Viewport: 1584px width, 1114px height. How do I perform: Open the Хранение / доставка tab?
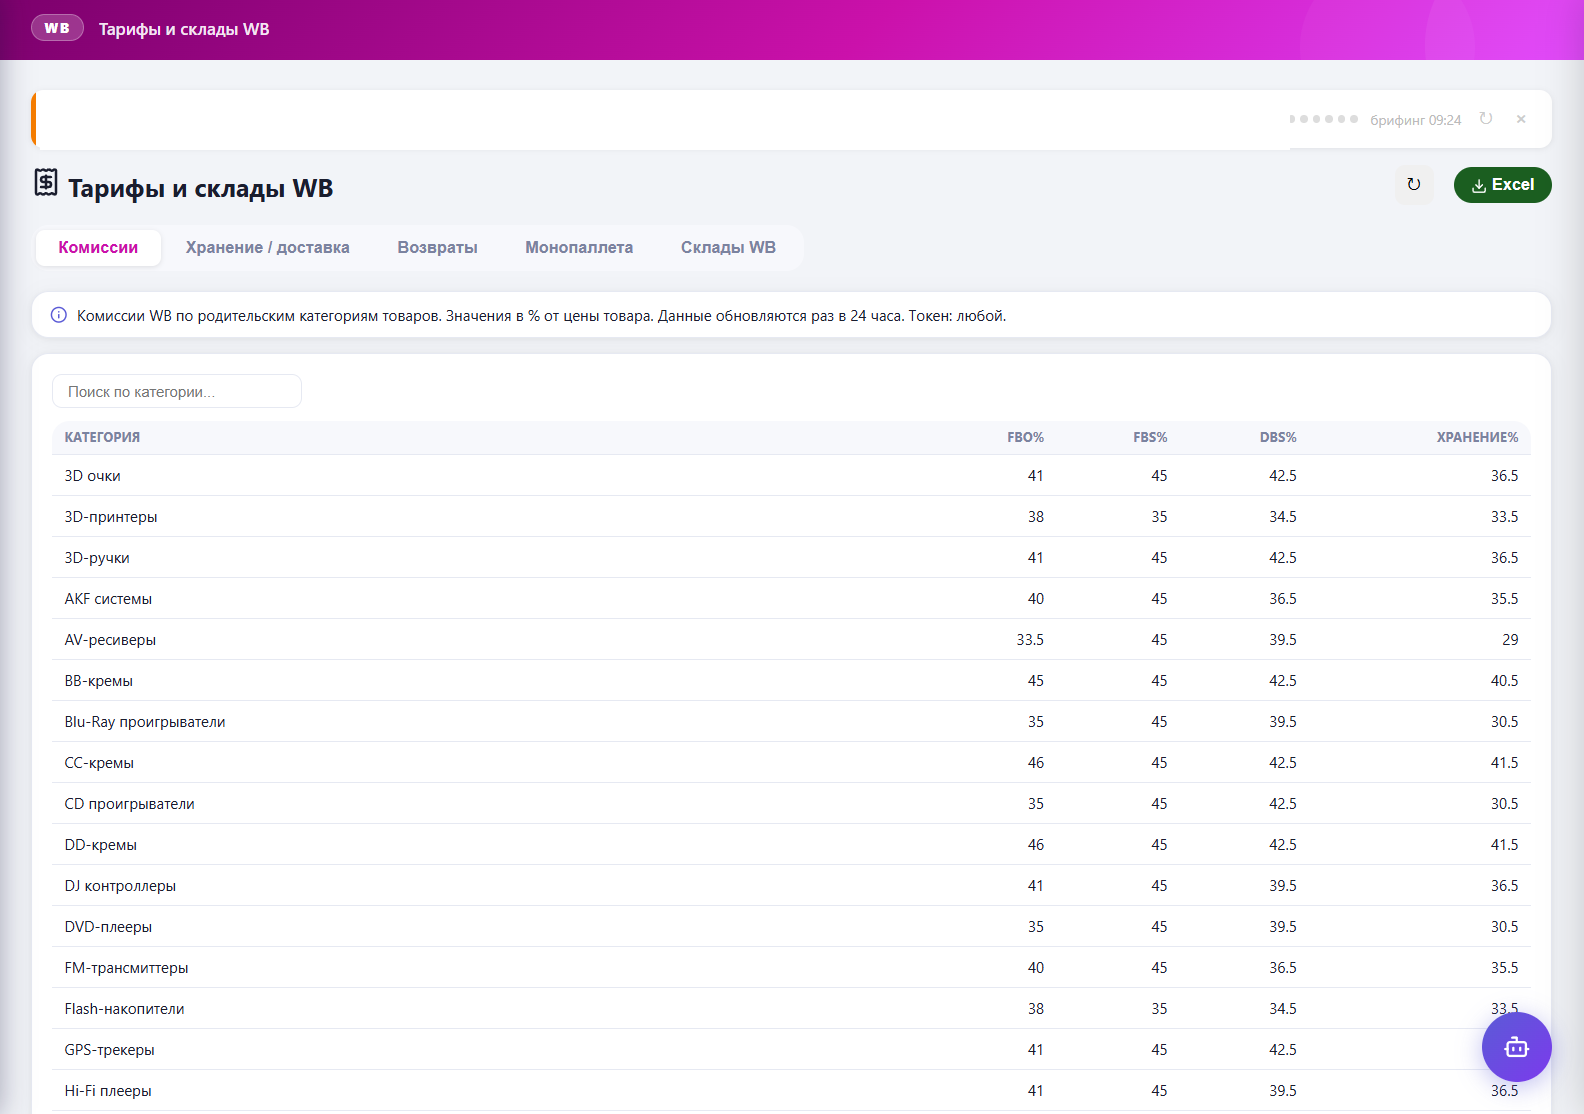[x=268, y=248]
